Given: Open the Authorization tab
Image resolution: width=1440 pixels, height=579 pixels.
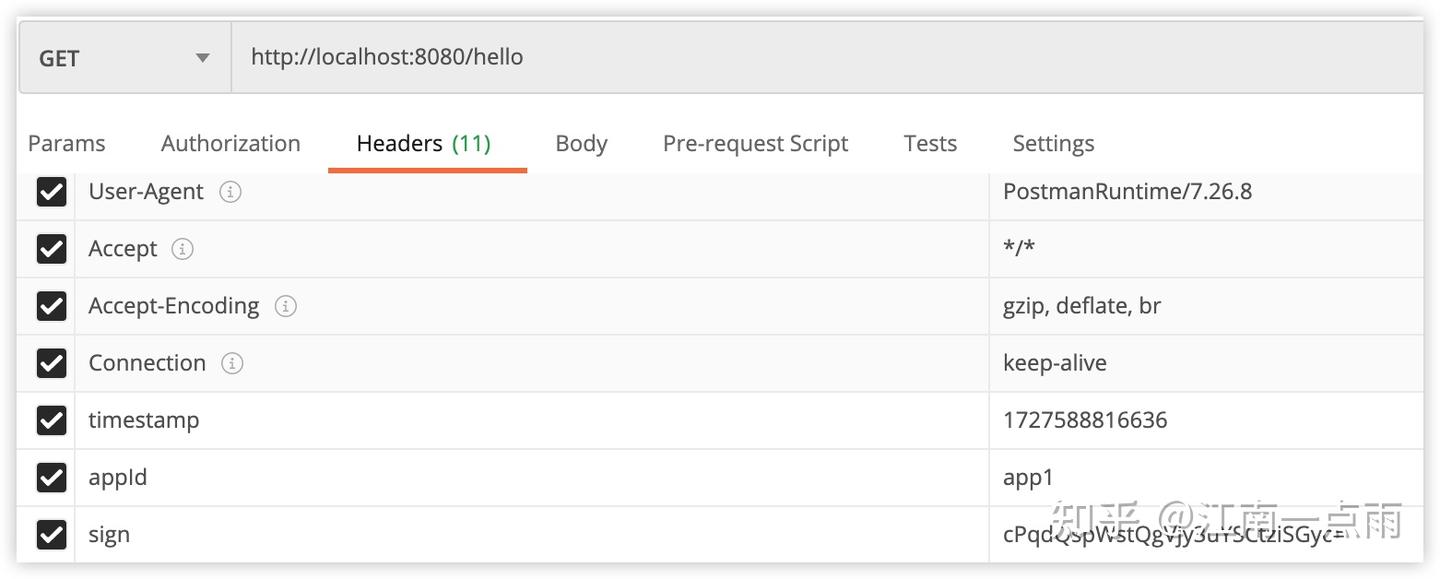Looking at the screenshot, I should pyautogui.click(x=230, y=143).
